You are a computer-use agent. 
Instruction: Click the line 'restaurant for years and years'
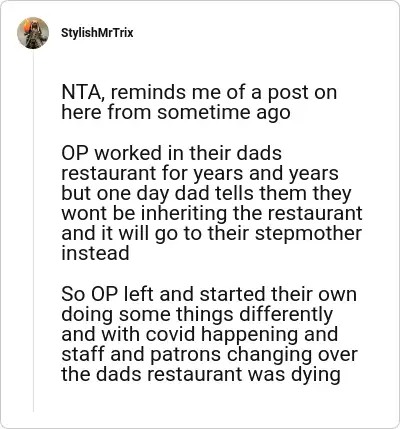(200, 173)
